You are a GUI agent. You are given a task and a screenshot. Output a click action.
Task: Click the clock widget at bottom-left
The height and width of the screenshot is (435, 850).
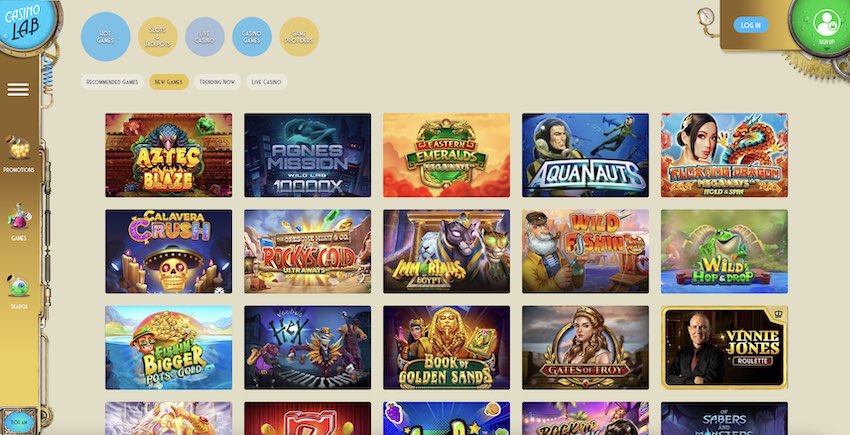[18, 421]
